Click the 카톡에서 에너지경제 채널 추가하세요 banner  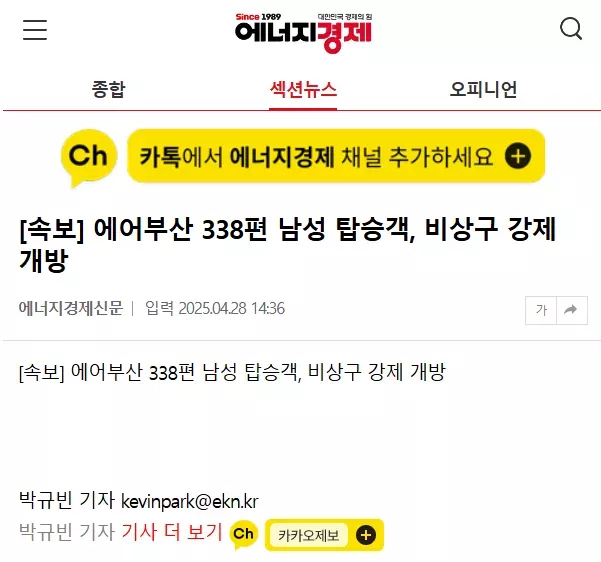(336, 156)
